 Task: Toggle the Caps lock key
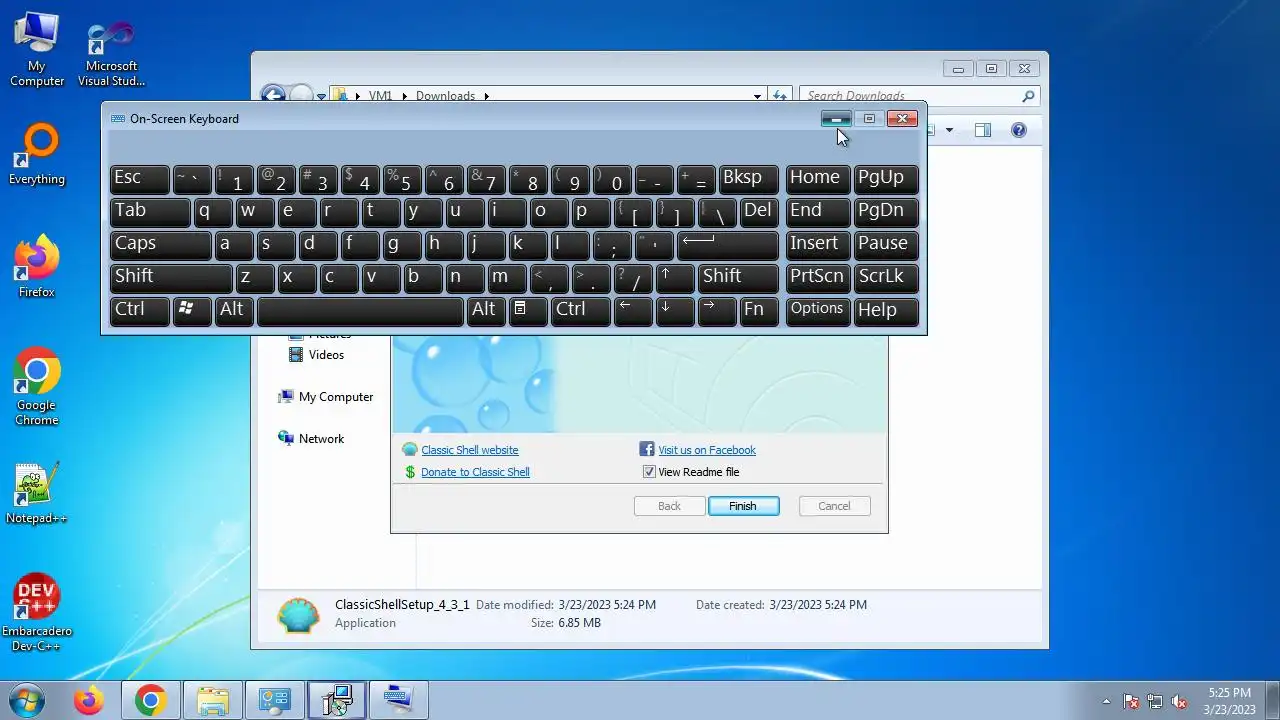tap(160, 245)
